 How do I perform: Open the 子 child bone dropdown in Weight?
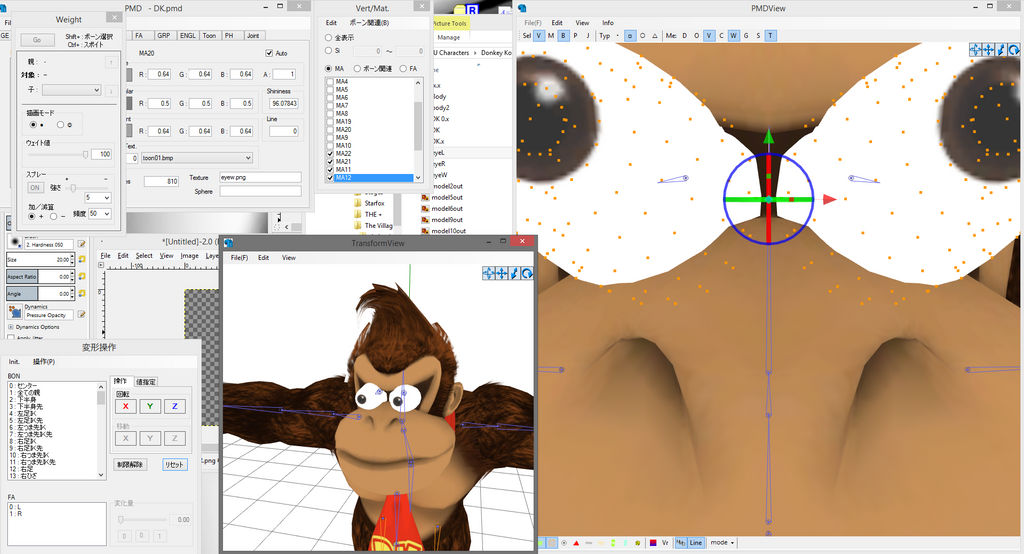pos(72,90)
